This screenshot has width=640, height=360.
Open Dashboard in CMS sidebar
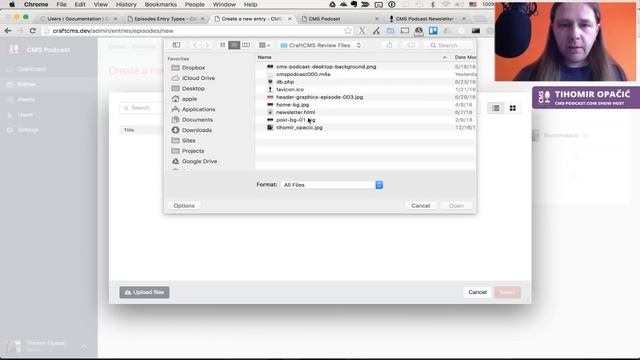[32, 69]
